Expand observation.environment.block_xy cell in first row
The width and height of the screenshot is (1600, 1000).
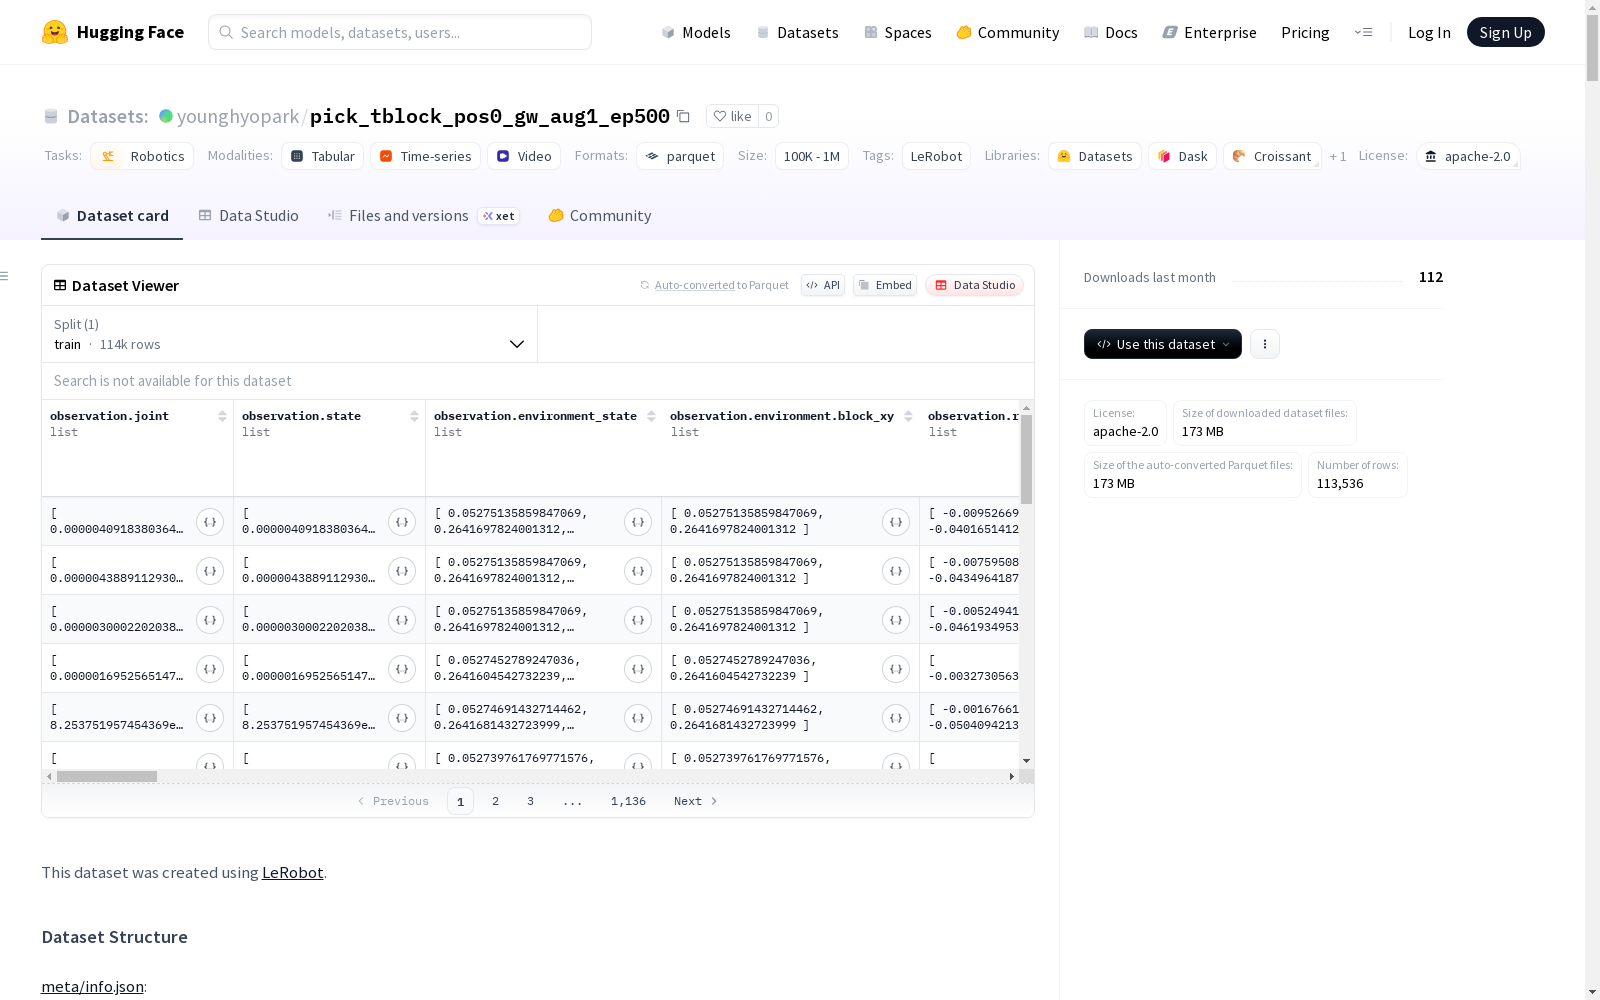pyautogui.click(x=896, y=522)
